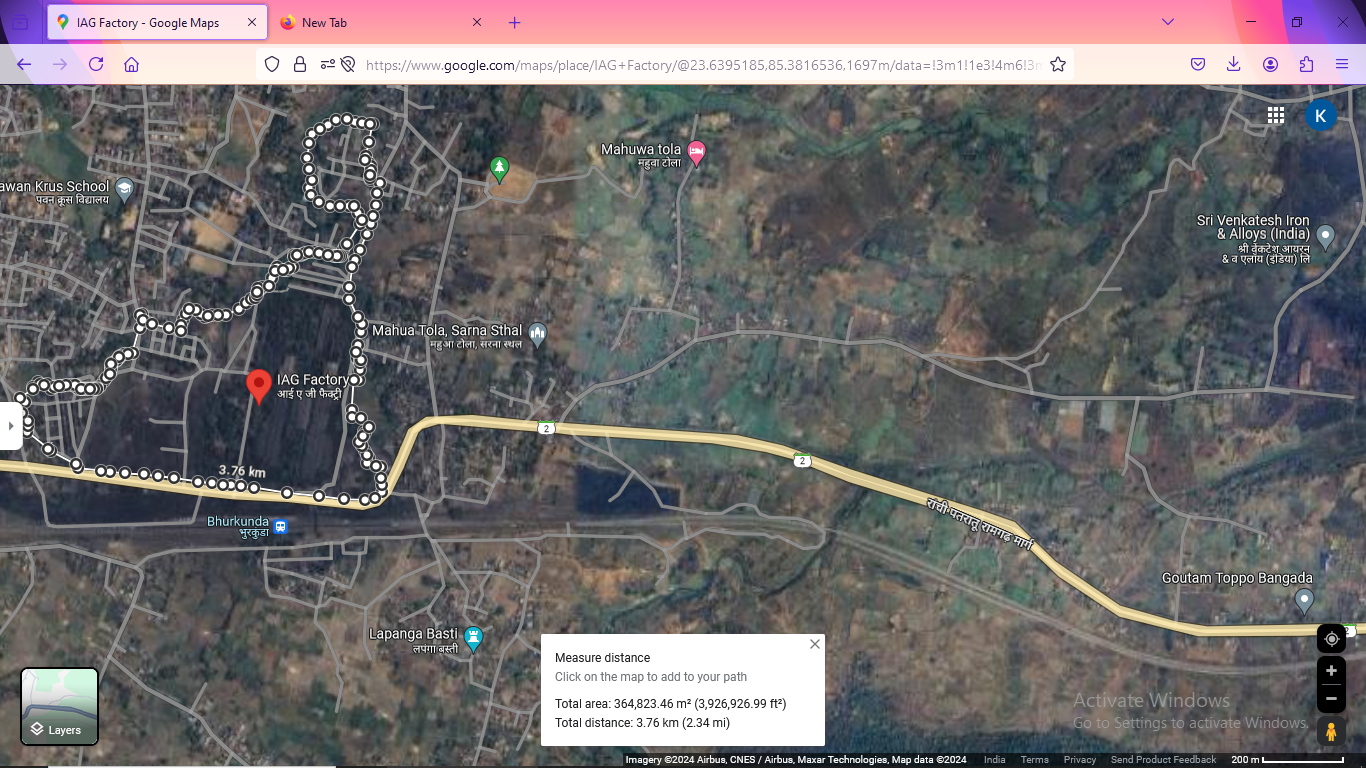Select Pawan Krus School marker
The image size is (1366, 768).
pos(124,189)
